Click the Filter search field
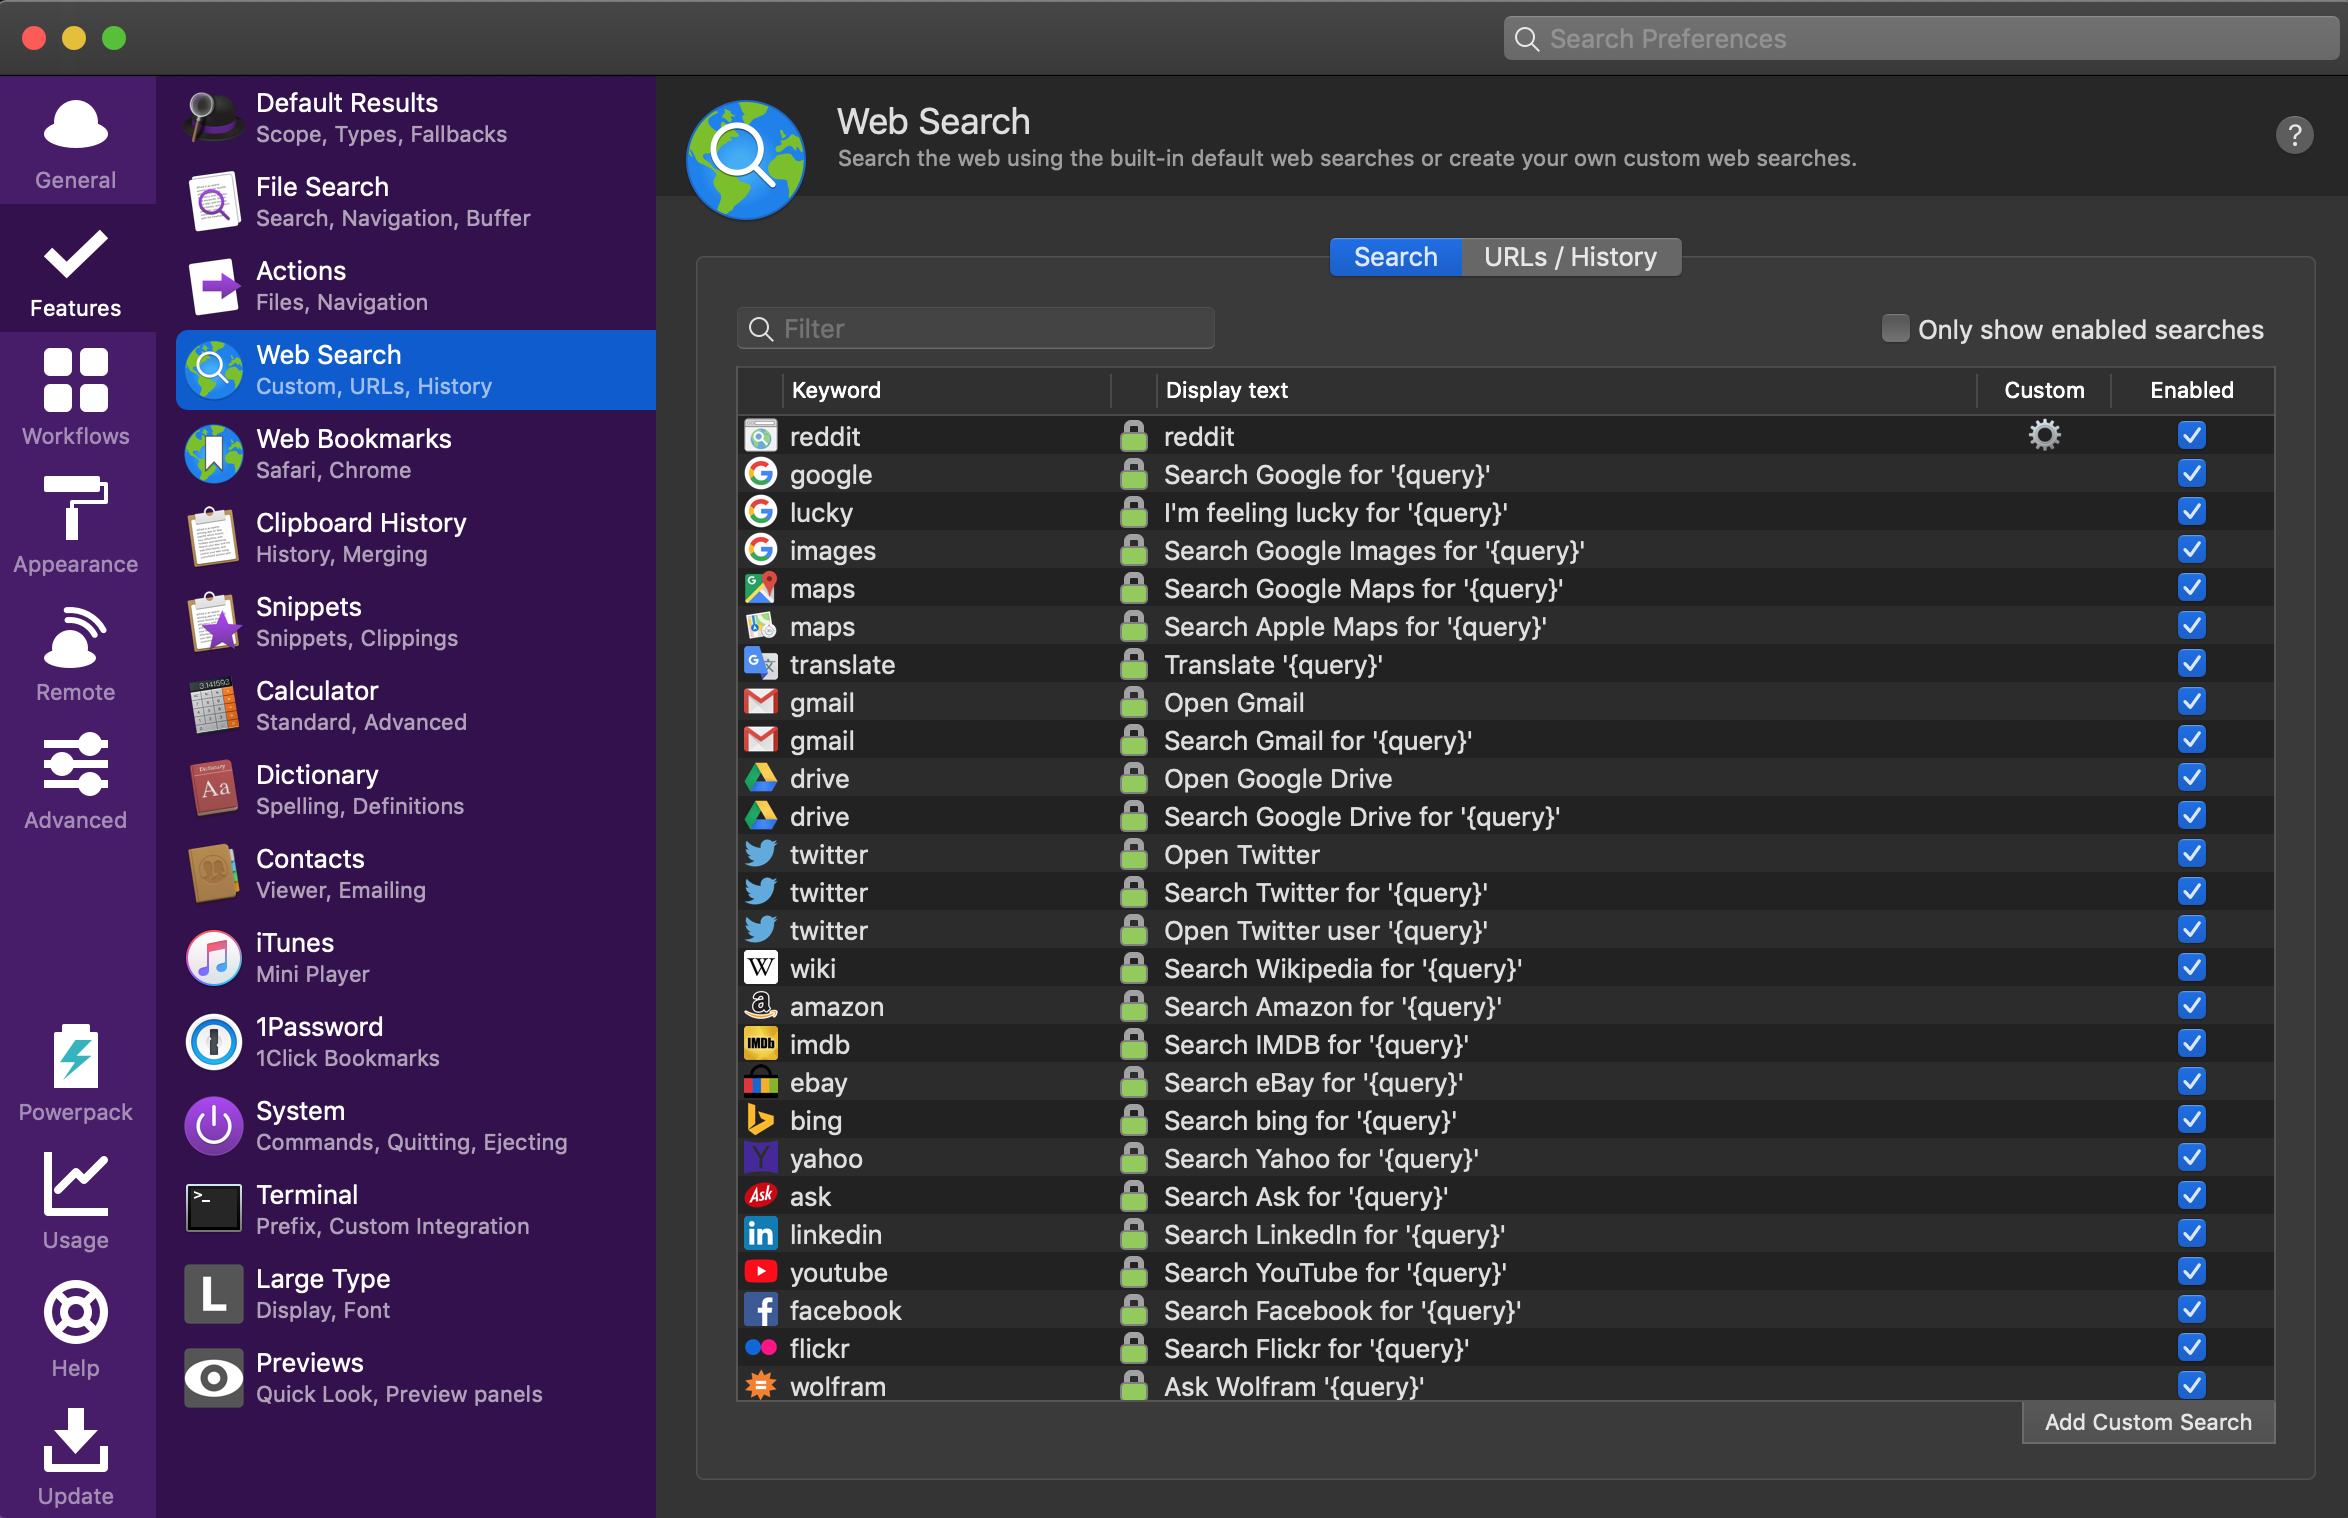 pos(975,329)
